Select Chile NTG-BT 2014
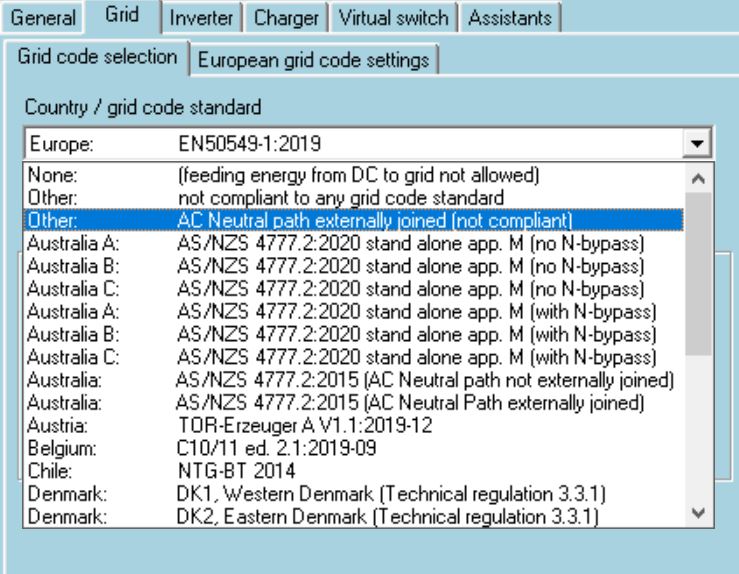Viewport: 739px width, 574px height. point(353,471)
